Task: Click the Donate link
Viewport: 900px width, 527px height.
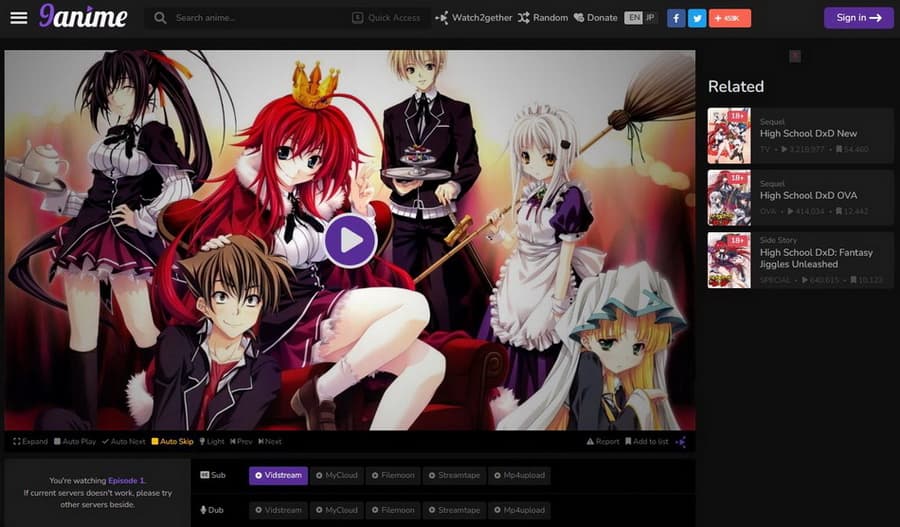Action: pyautogui.click(x=595, y=18)
